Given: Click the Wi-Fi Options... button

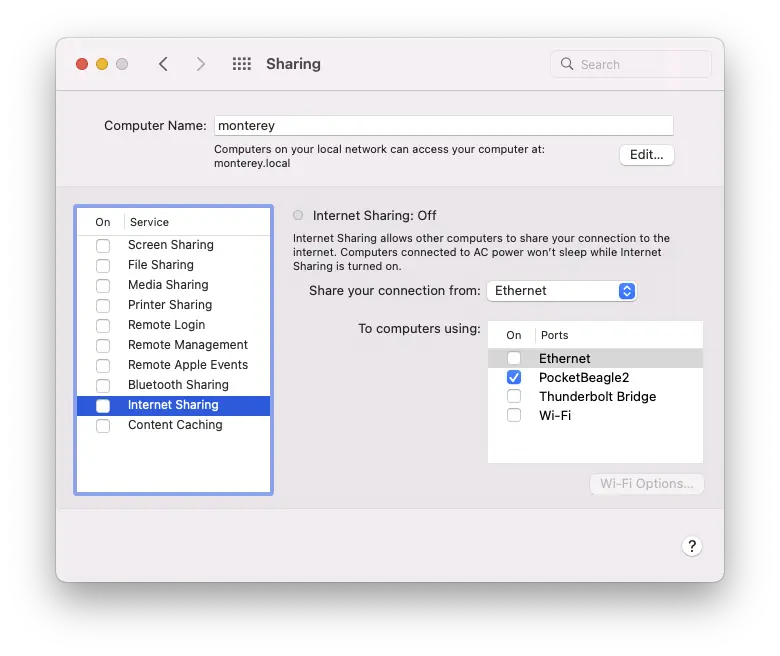Looking at the screenshot, I should 647,484.
